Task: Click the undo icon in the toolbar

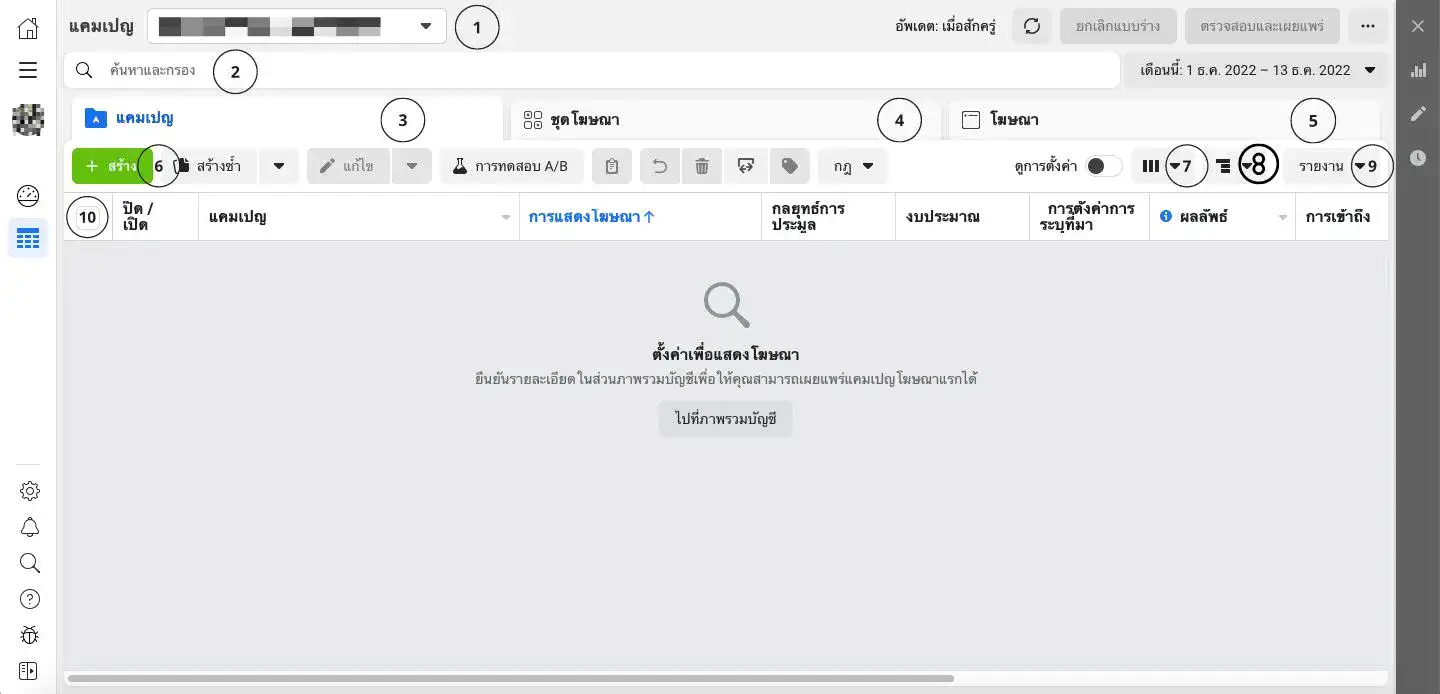Action: (659, 166)
